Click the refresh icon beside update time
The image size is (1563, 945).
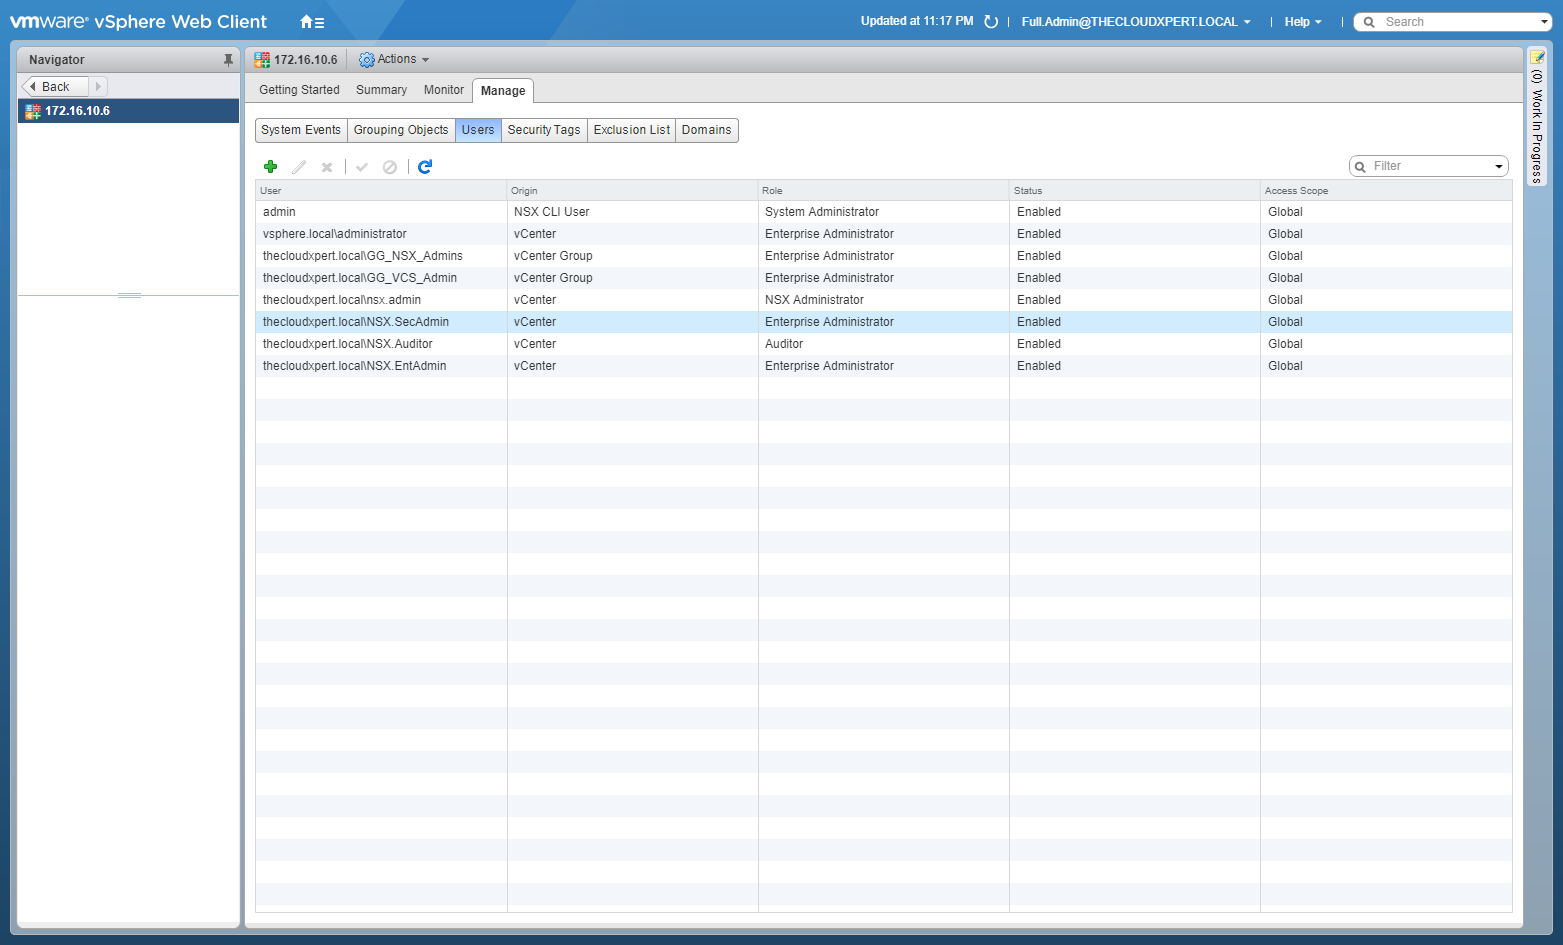point(991,22)
